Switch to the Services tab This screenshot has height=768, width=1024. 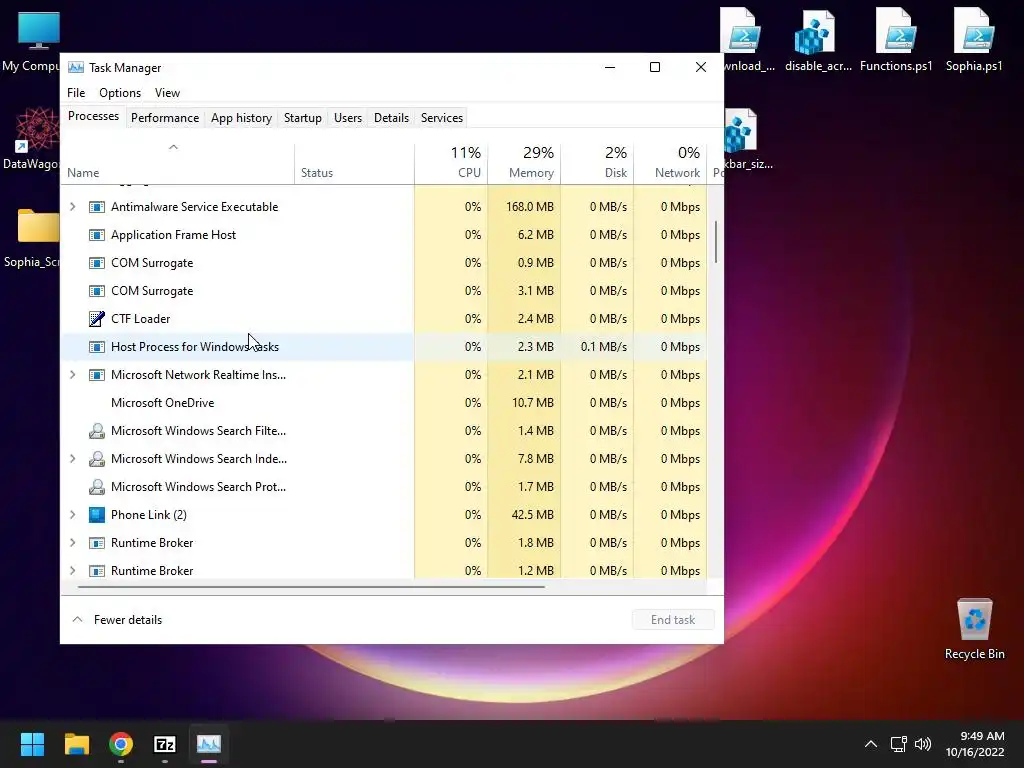(441, 118)
